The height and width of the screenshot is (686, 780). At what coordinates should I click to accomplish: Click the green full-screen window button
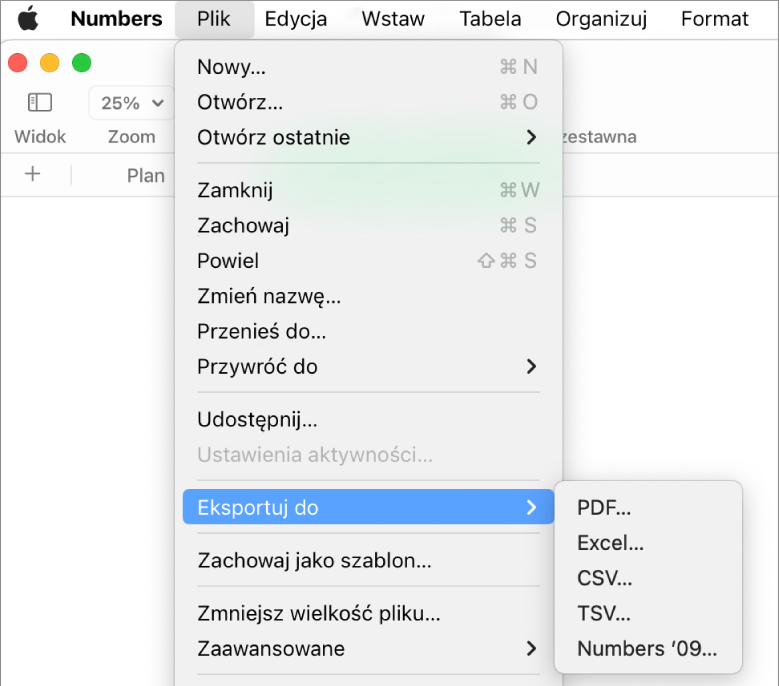coord(82,63)
